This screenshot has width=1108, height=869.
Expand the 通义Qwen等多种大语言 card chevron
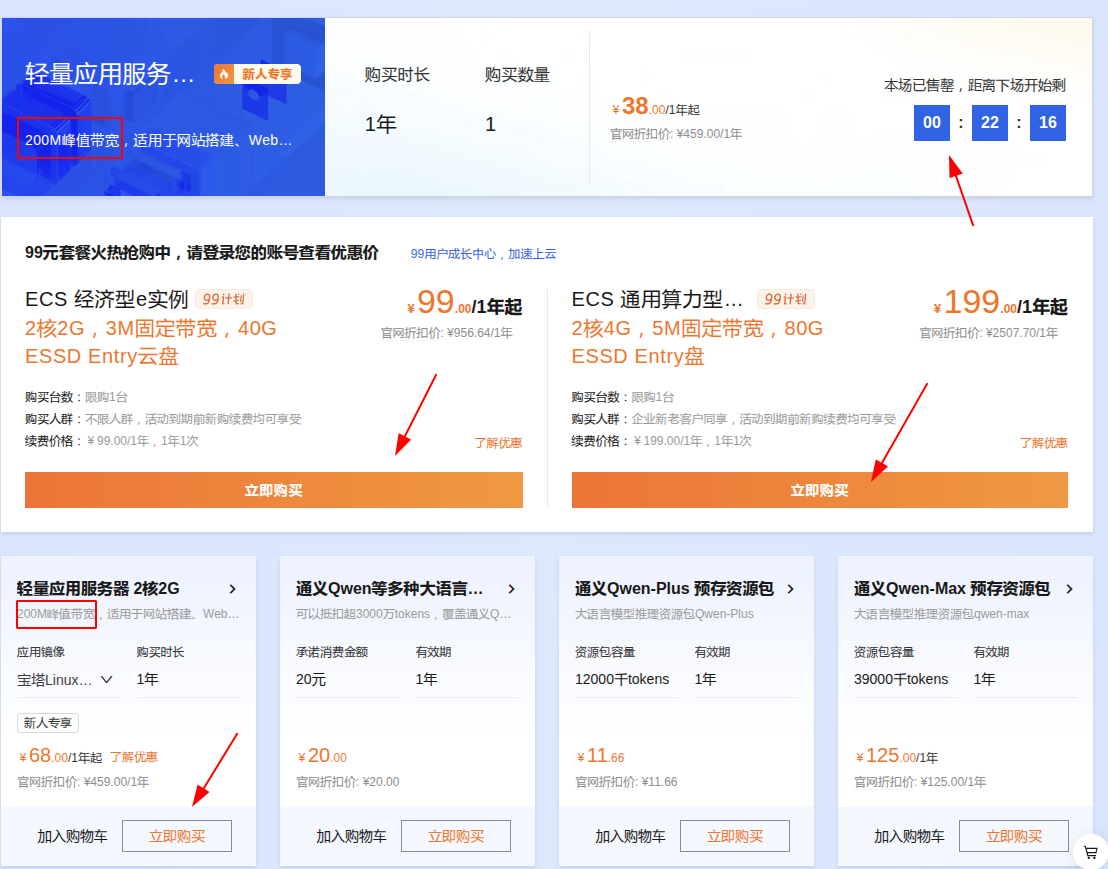512,589
